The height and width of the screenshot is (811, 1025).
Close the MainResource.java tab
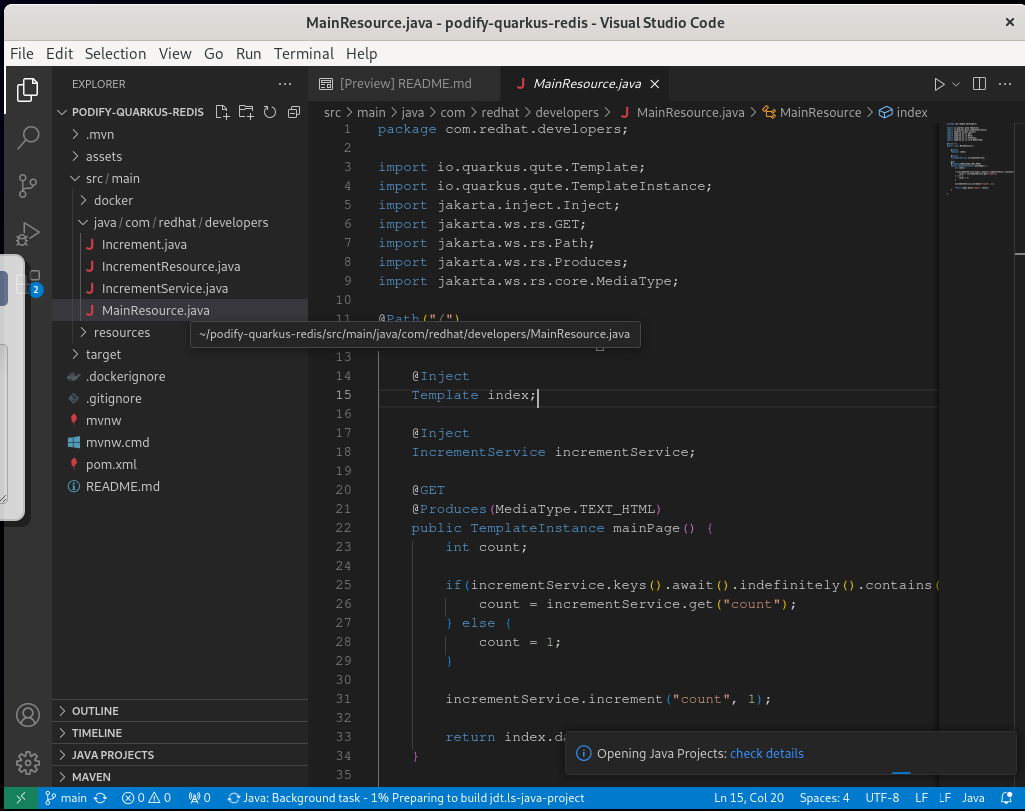pos(655,84)
